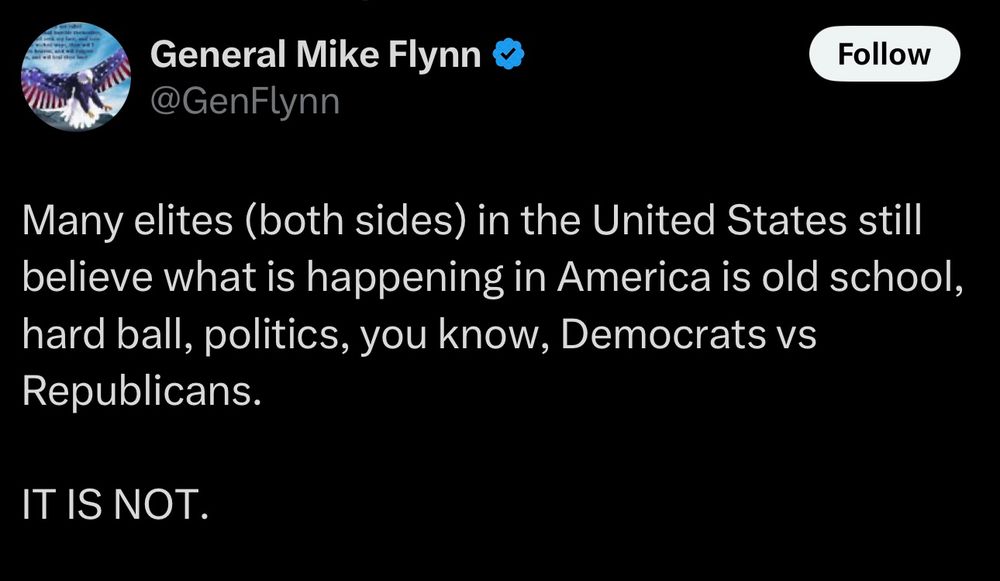Visit the @GenFlynn handle link
Image resolution: width=1000 pixels, height=581 pixels.
[x=245, y=102]
